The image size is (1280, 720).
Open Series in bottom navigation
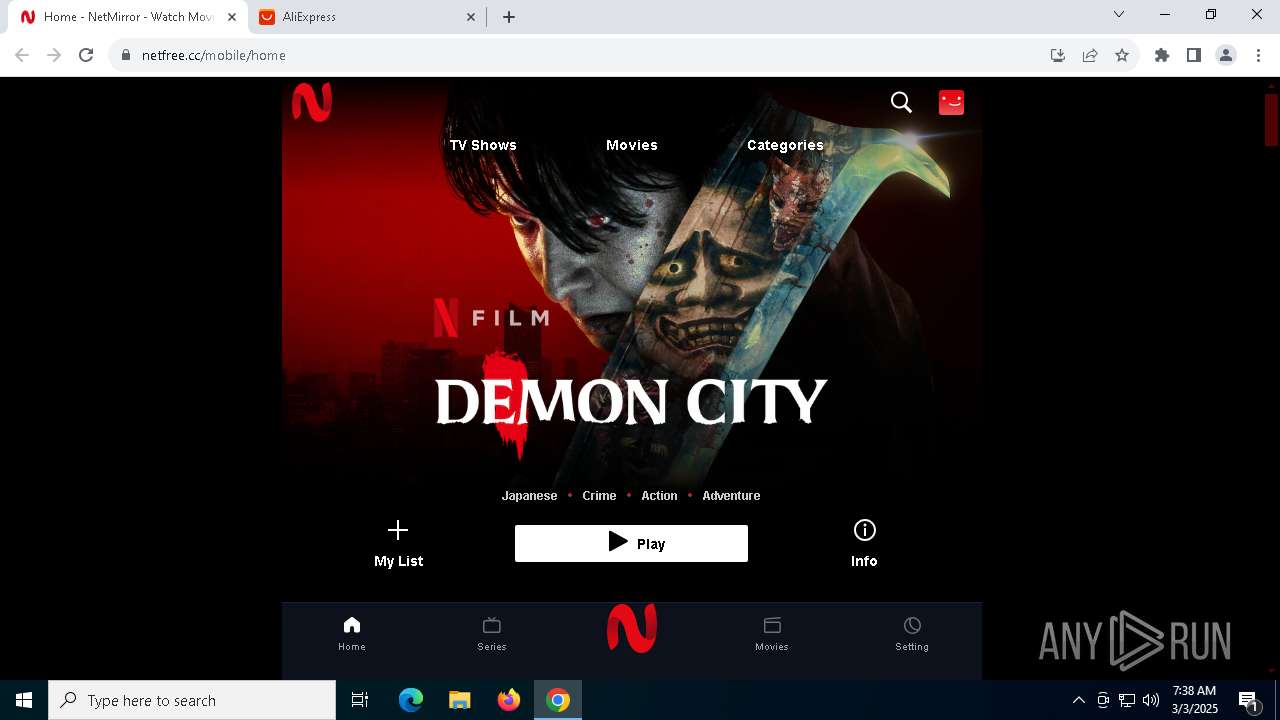click(492, 633)
